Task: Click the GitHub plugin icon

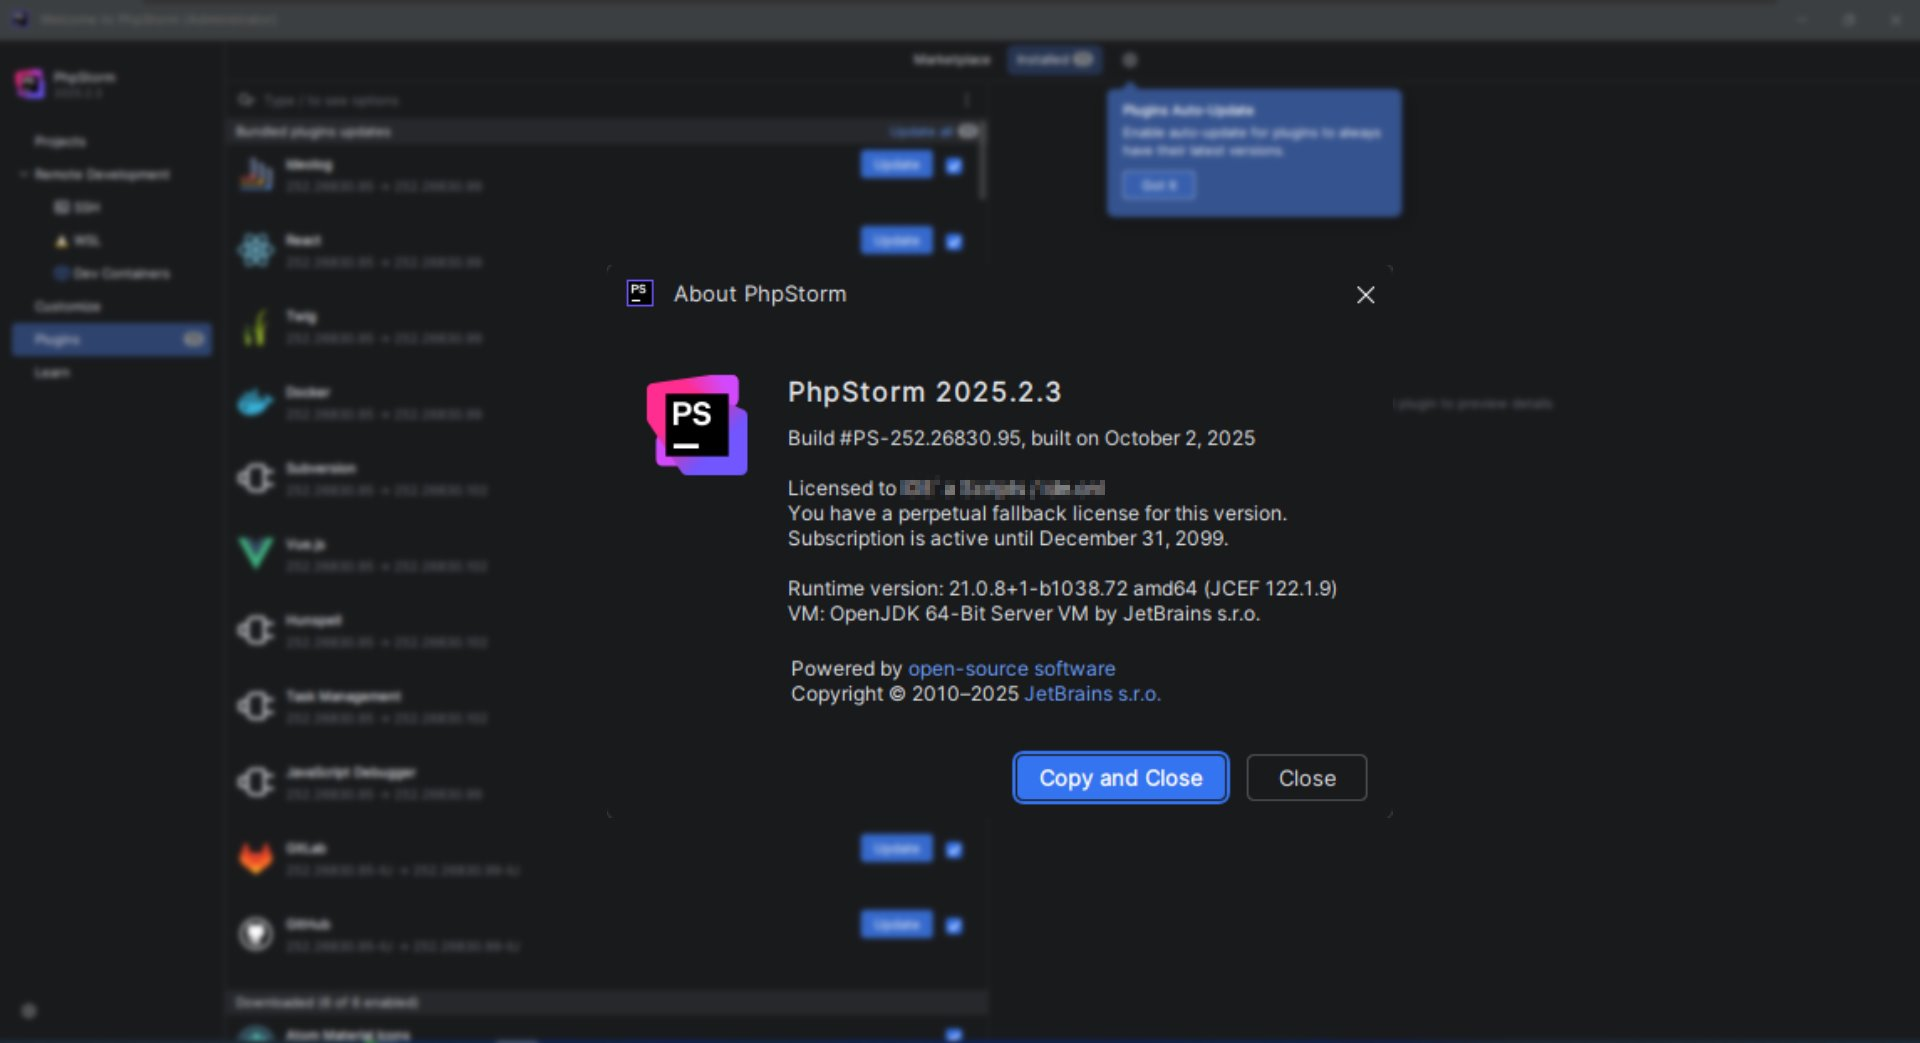Action: pos(256,934)
